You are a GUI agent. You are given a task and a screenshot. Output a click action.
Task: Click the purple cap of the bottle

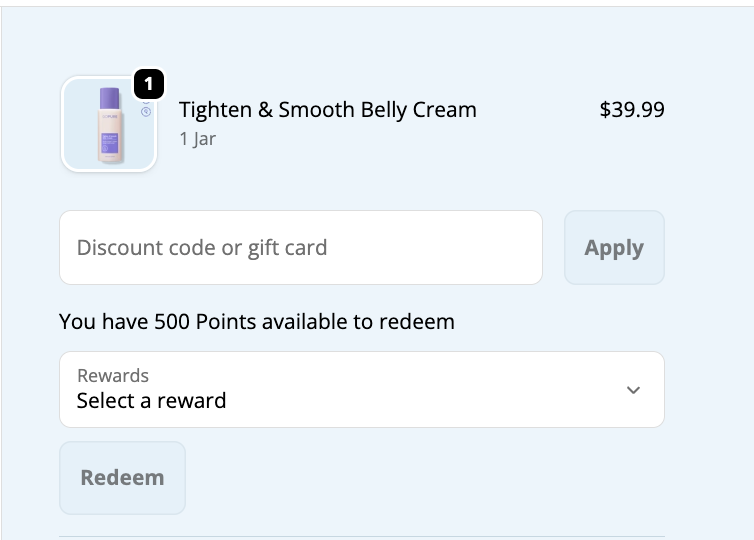click(x=110, y=98)
